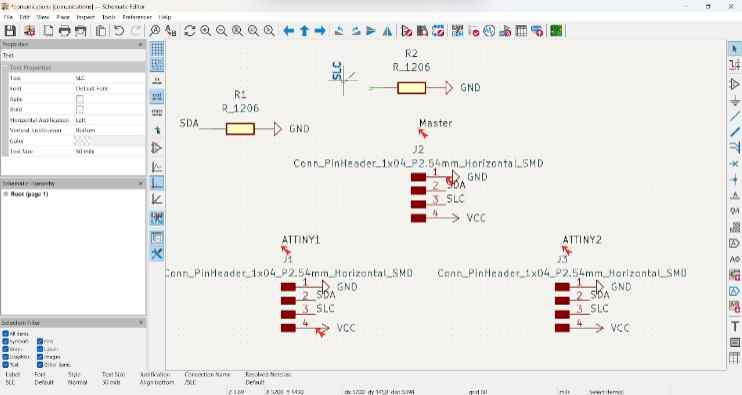
Task: Close the Schematic Hierarchy panel
Action: point(140,183)
